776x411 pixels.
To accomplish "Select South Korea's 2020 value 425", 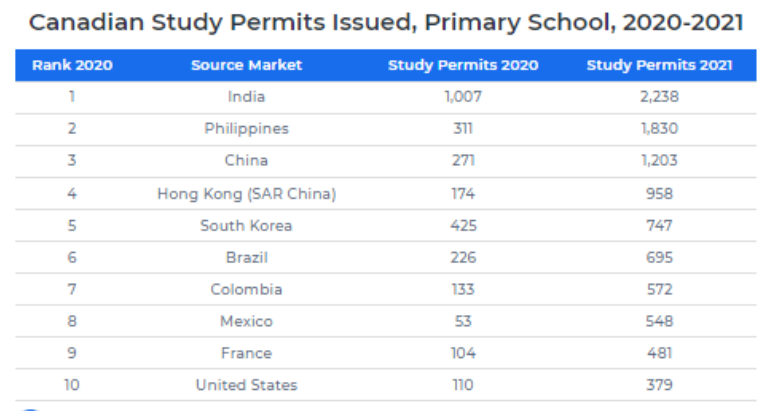I will click(463, 225).
